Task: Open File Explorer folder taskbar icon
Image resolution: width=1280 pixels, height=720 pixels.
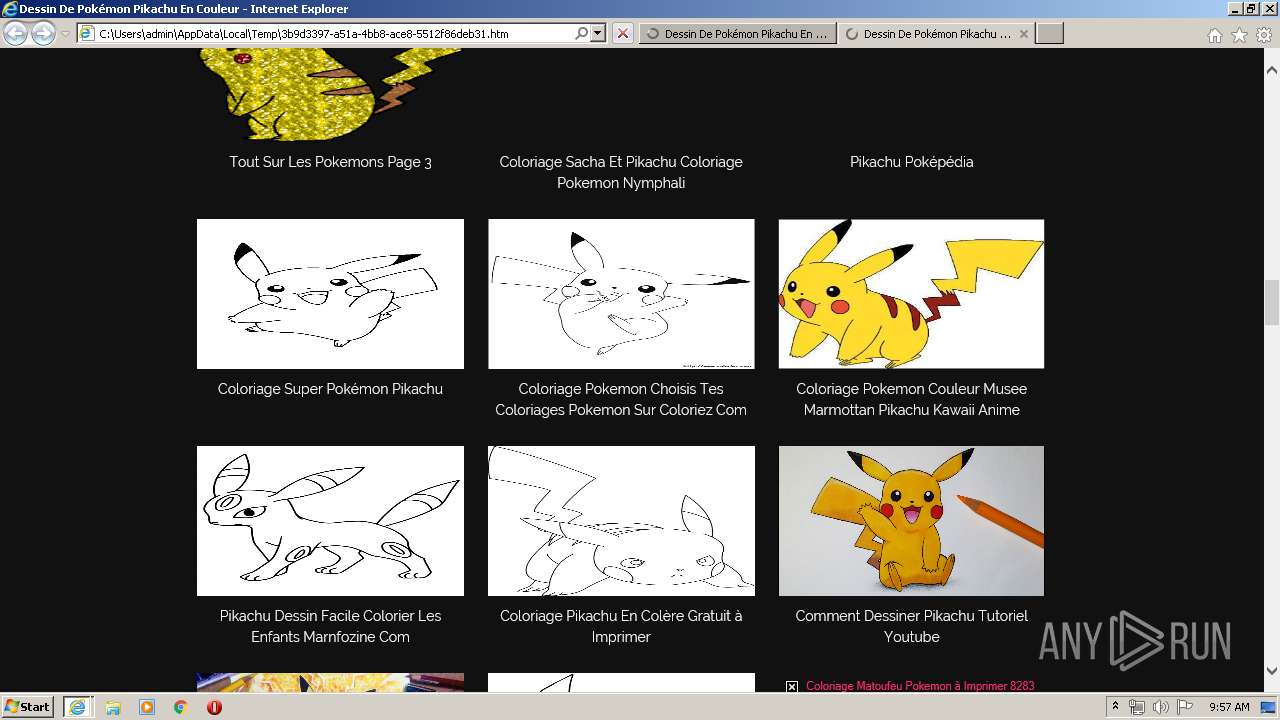Action: (x=113, y=707)
